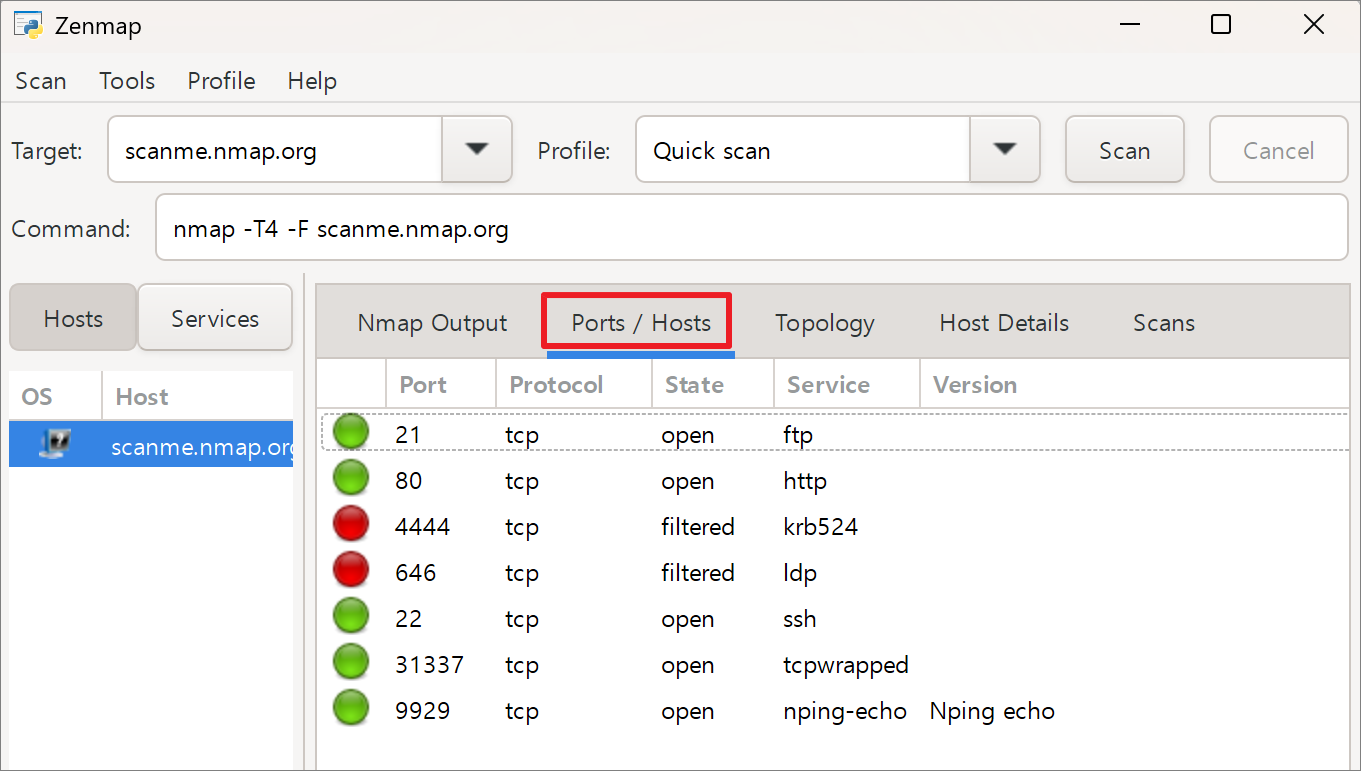Open the Profile dropdown arrow
Viewport: 1361px width, 771px height.
pyautogui.click(x=1005, y=150)
